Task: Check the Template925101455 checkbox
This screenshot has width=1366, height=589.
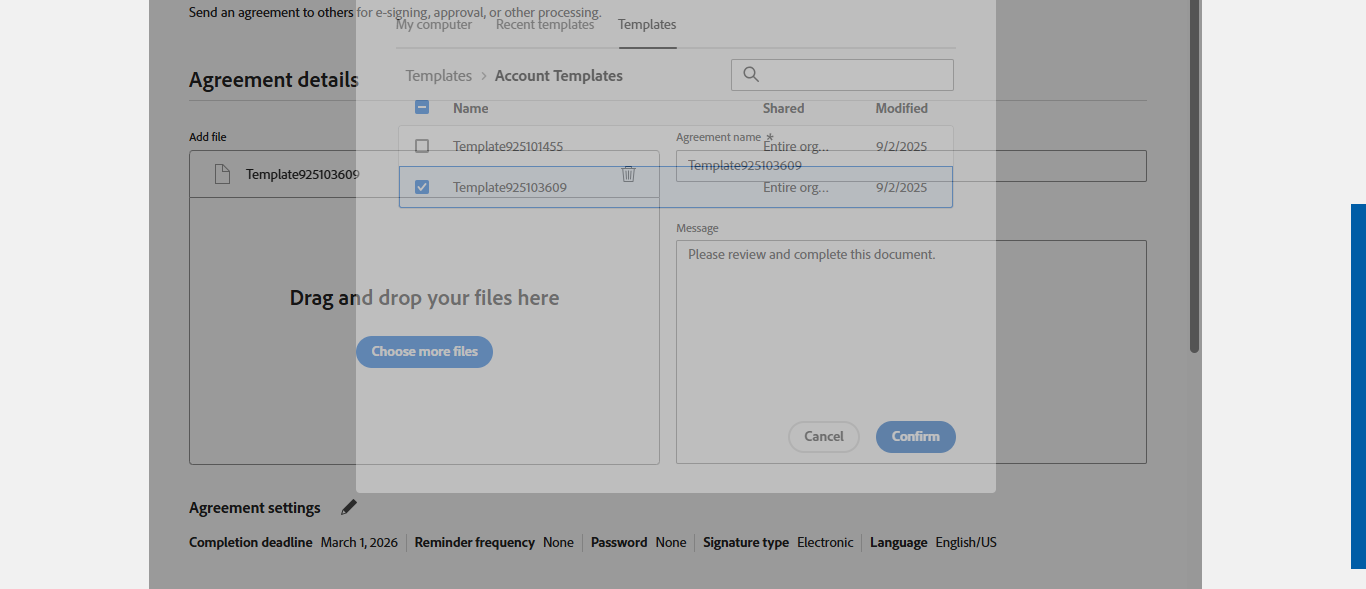Action: (422, 146)
